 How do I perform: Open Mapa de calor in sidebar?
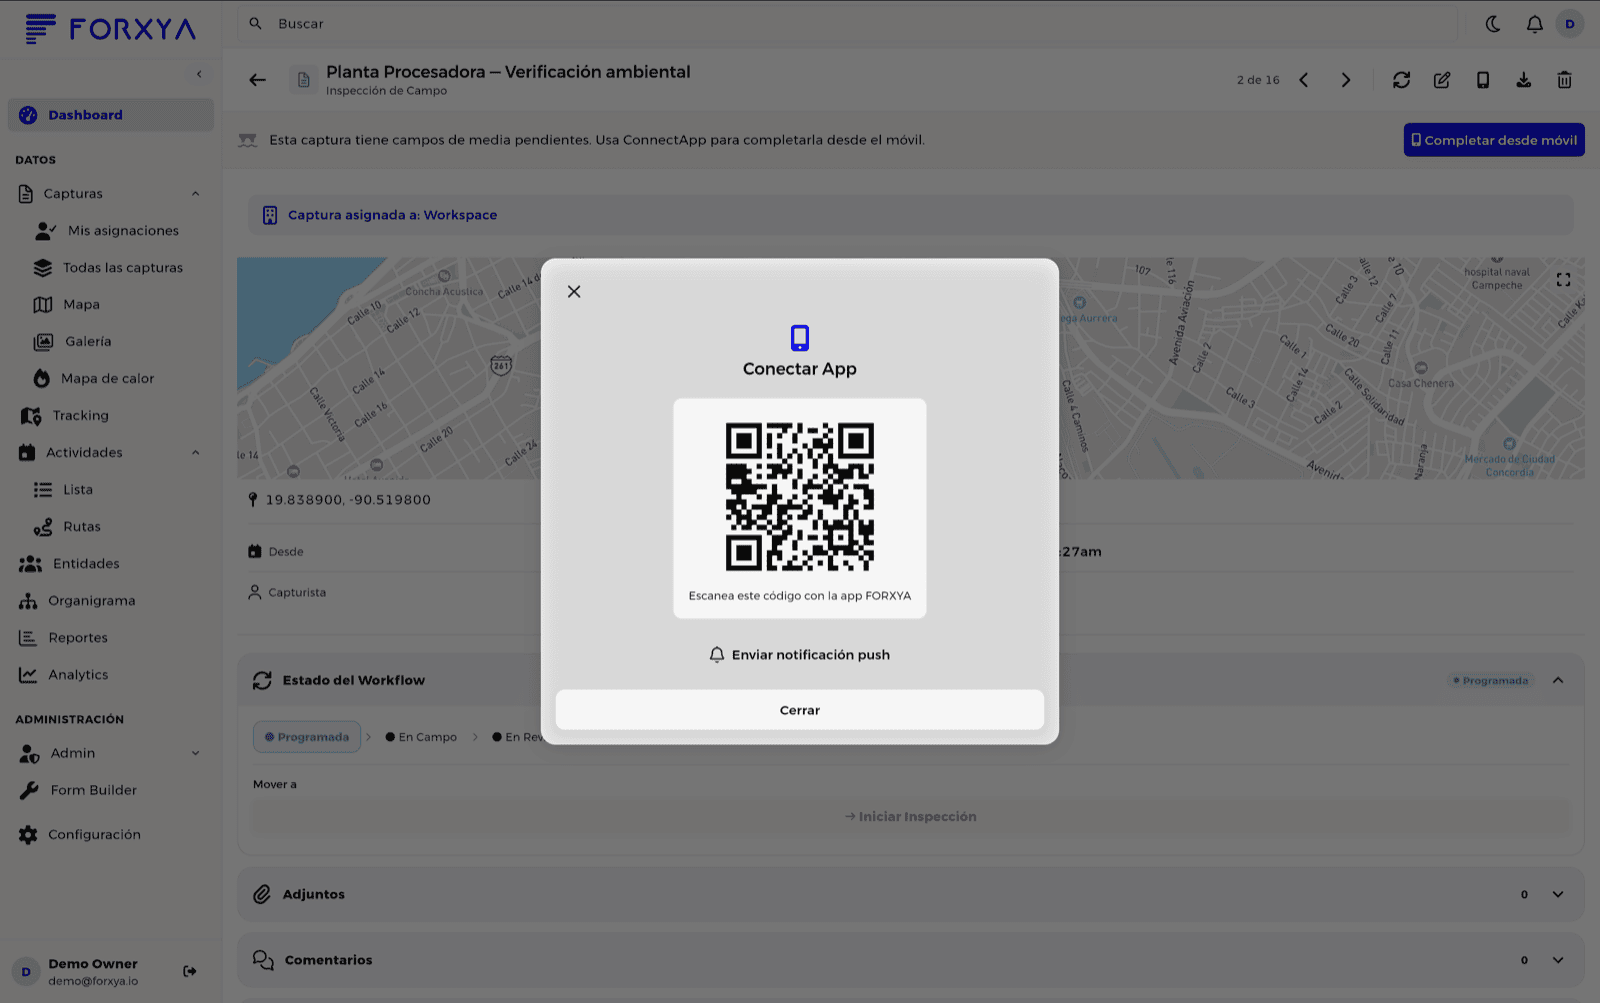click(x=108, y=378)
